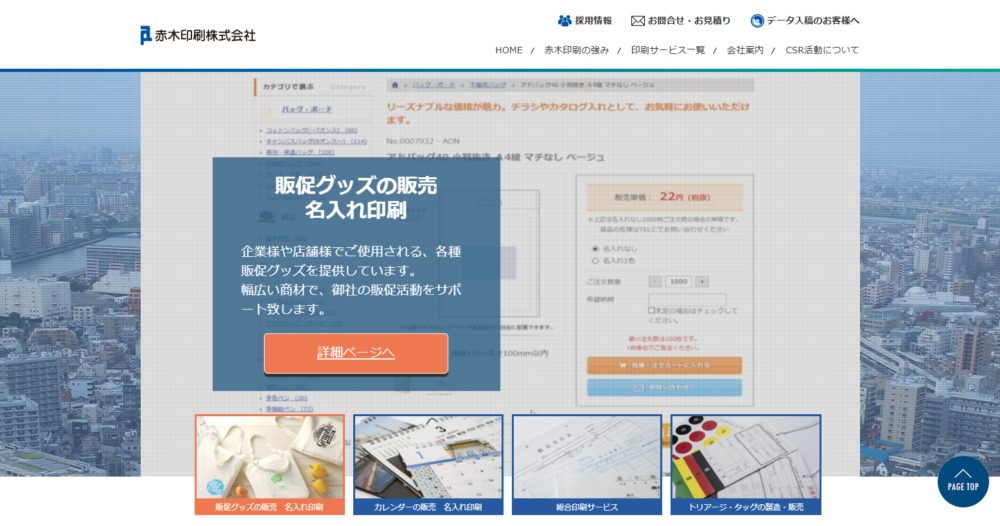This screenshot has width=1000, height=526.
Task: Click the round PAGE TOP button
Action: (x=963, y=481)
